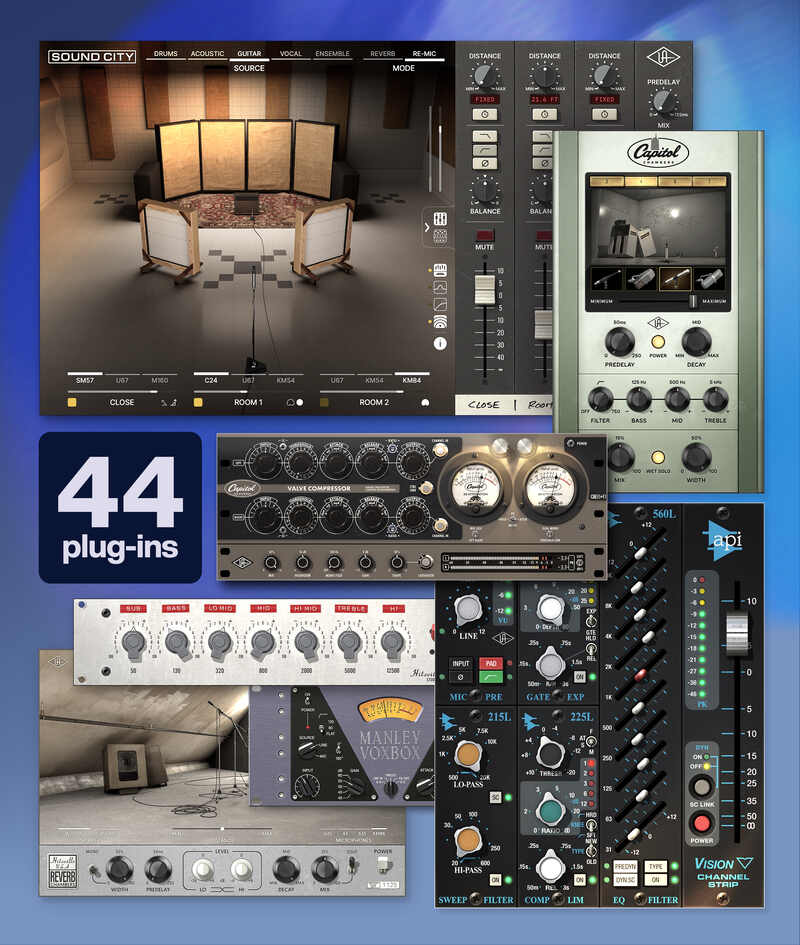Click the TYPE button in EQ Filter section

(655, 866)
